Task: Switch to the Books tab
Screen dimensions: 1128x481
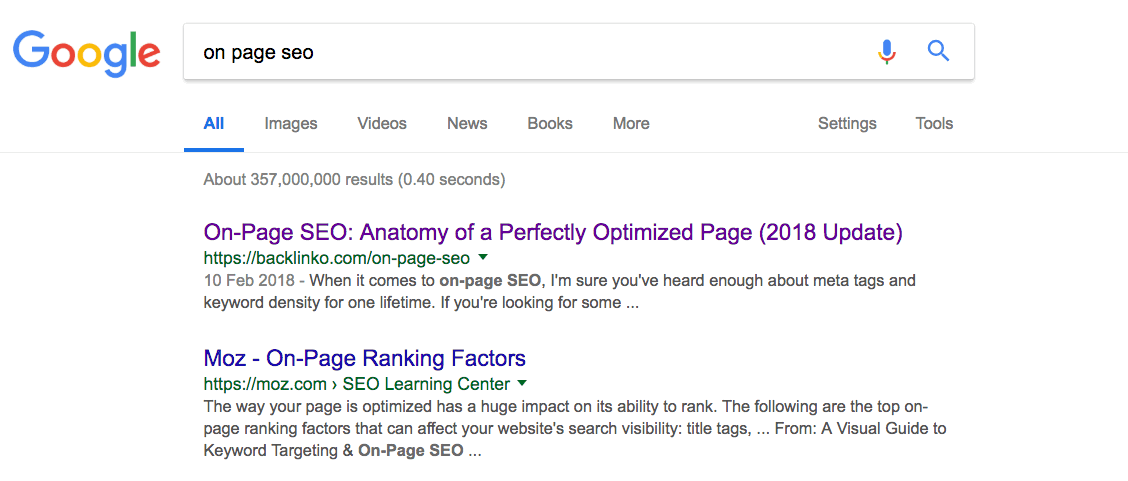Action: tap(550, 124)
